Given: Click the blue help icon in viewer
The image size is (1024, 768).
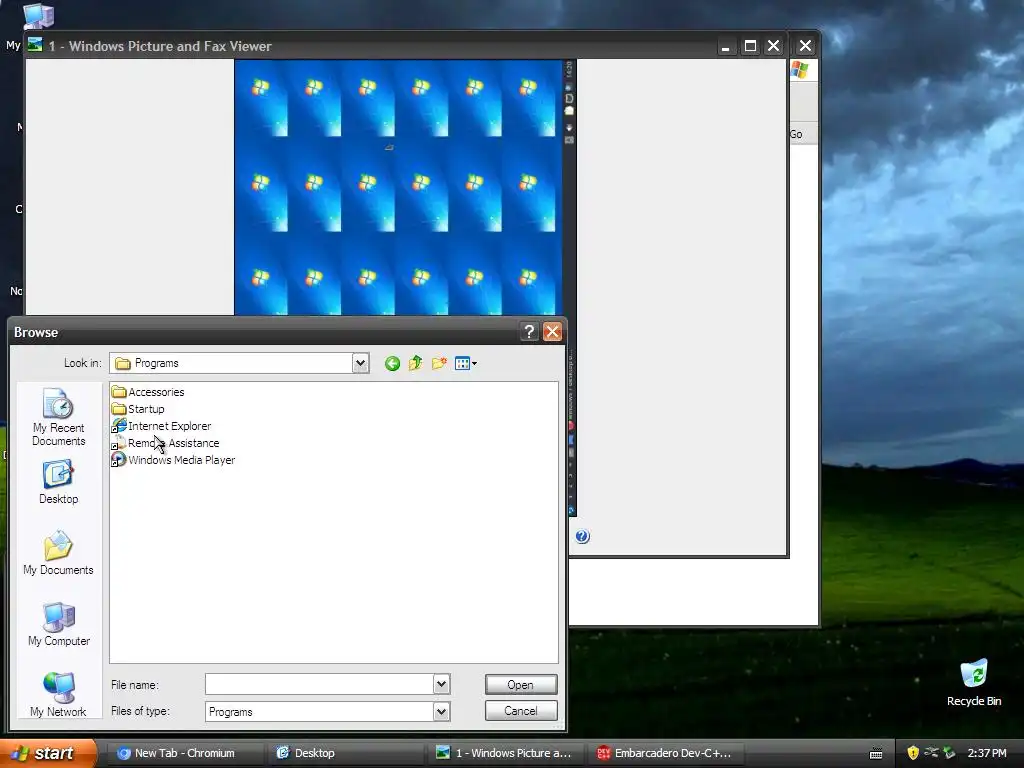Looking at the screenshot, I should point(583,536).
